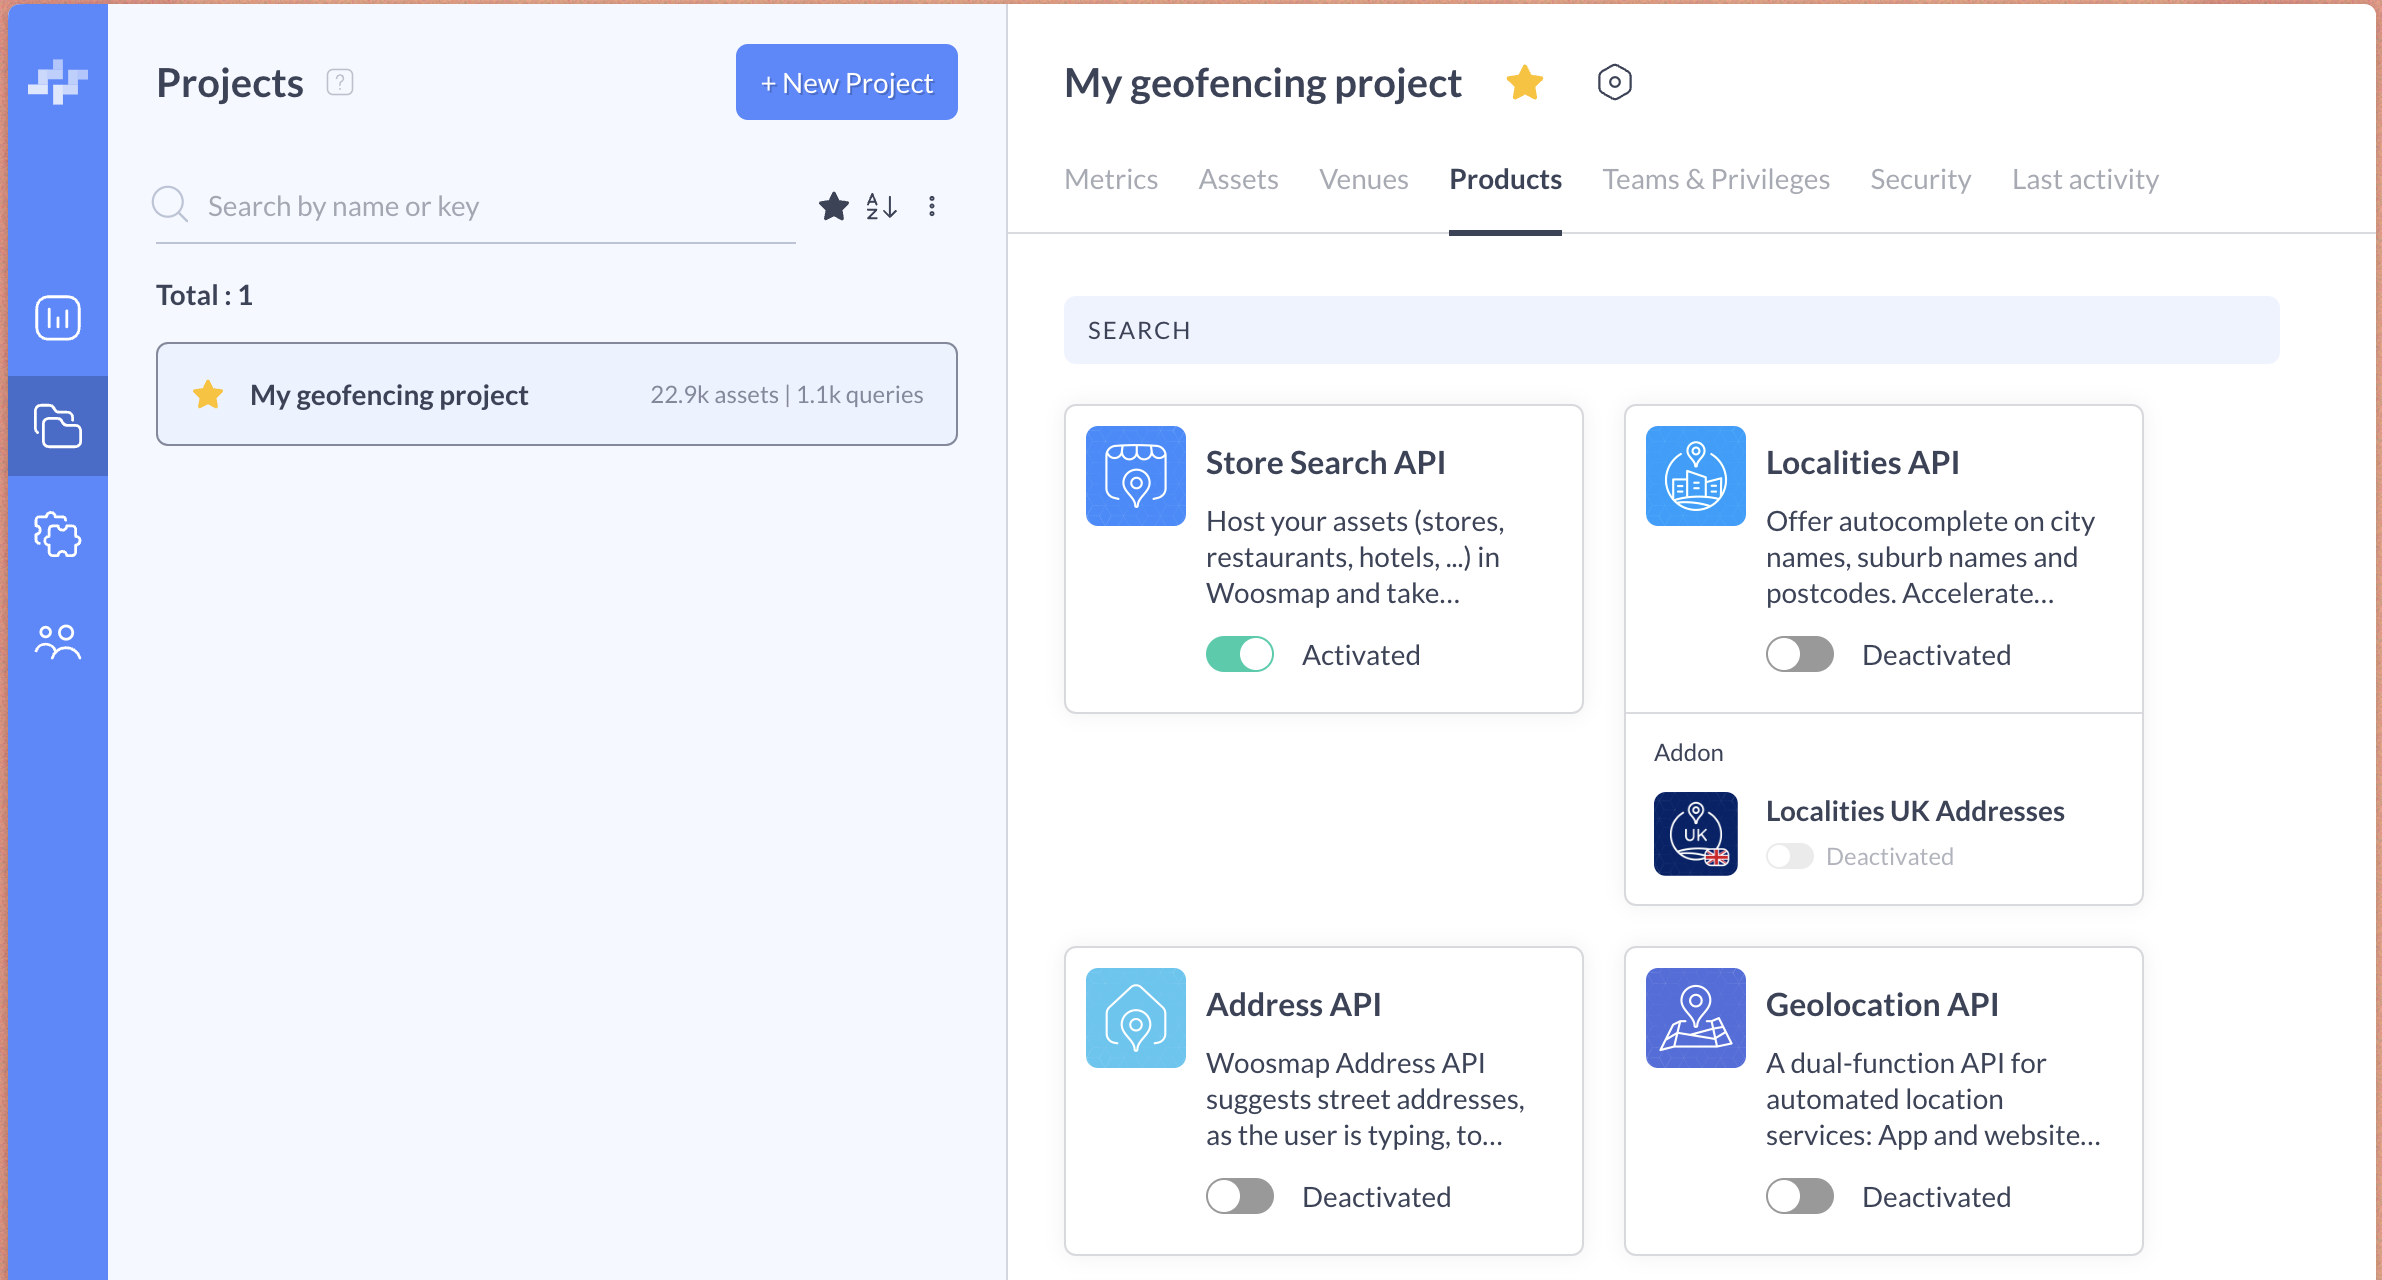
Task: Open the three-dot more options menu
Action: [932, 206]
